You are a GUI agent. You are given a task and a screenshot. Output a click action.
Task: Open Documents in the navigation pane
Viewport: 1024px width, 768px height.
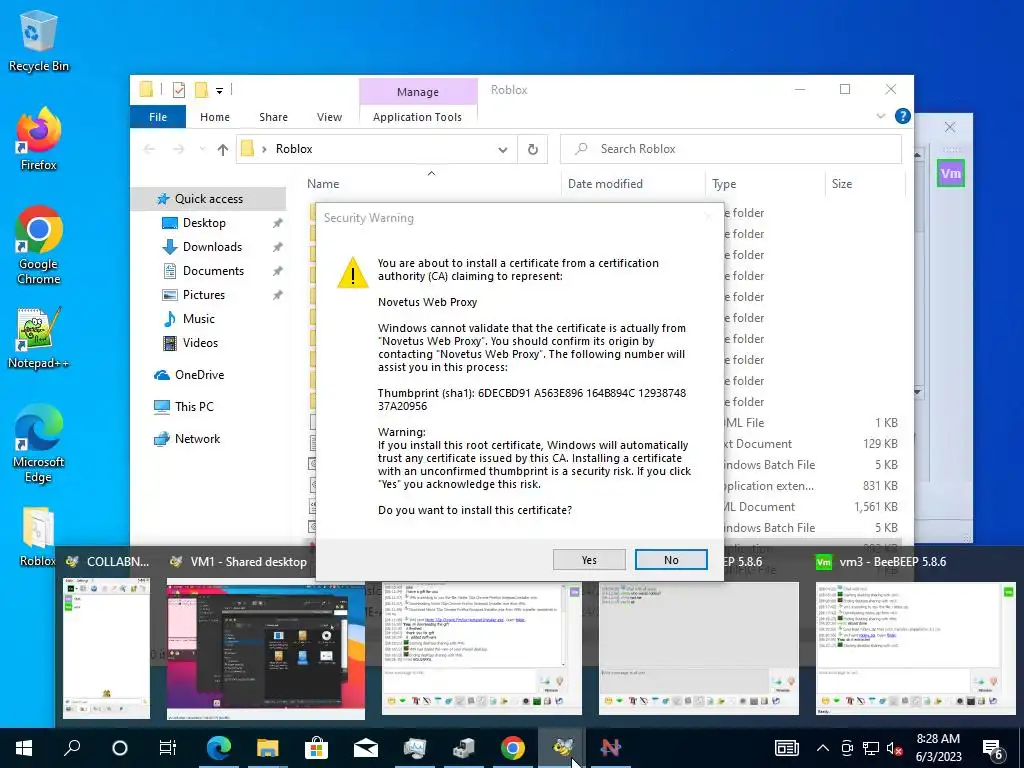click(x=214, y=271)
